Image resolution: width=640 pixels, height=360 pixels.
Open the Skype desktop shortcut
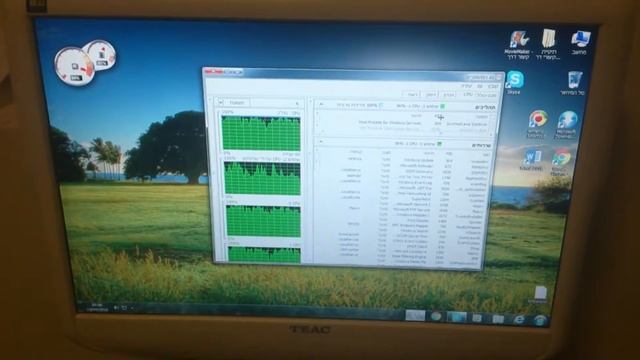coord(515,80)
